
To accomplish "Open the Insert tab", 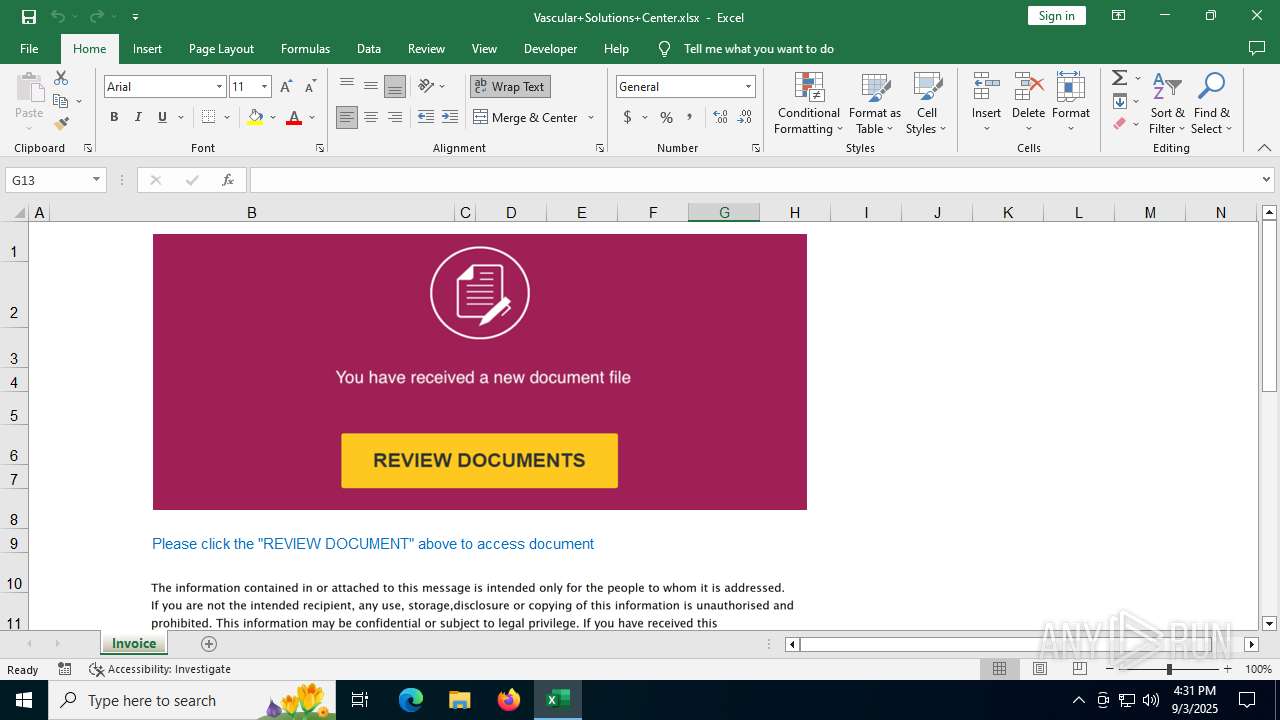I will (147, 48).
